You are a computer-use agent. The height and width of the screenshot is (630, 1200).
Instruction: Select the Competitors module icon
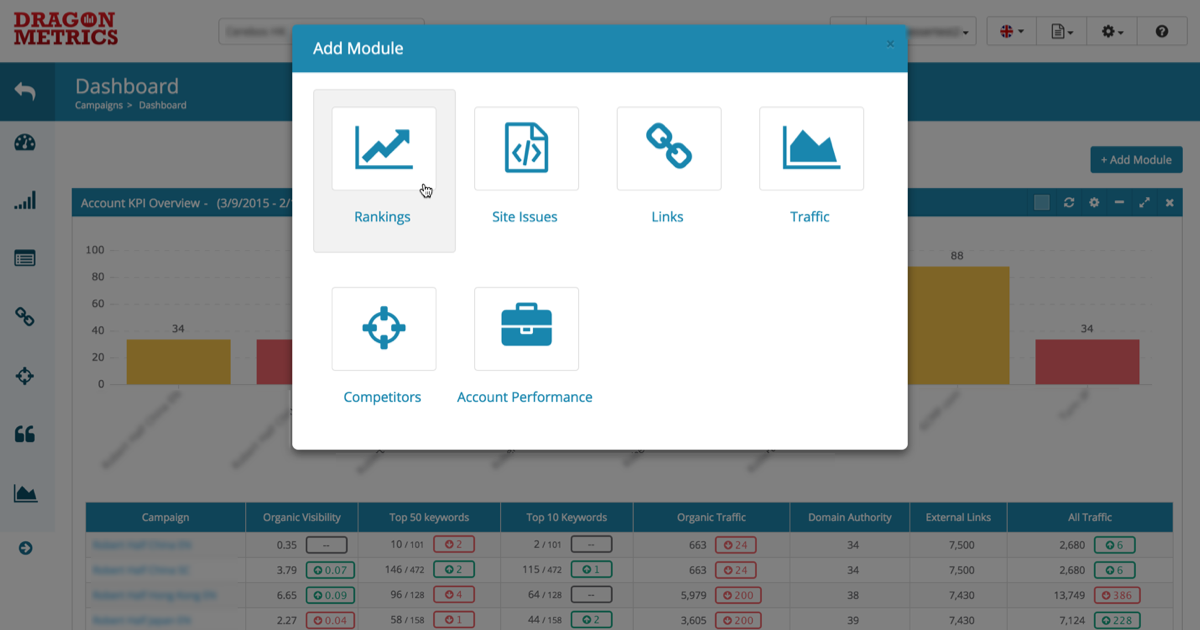point(383,328)
